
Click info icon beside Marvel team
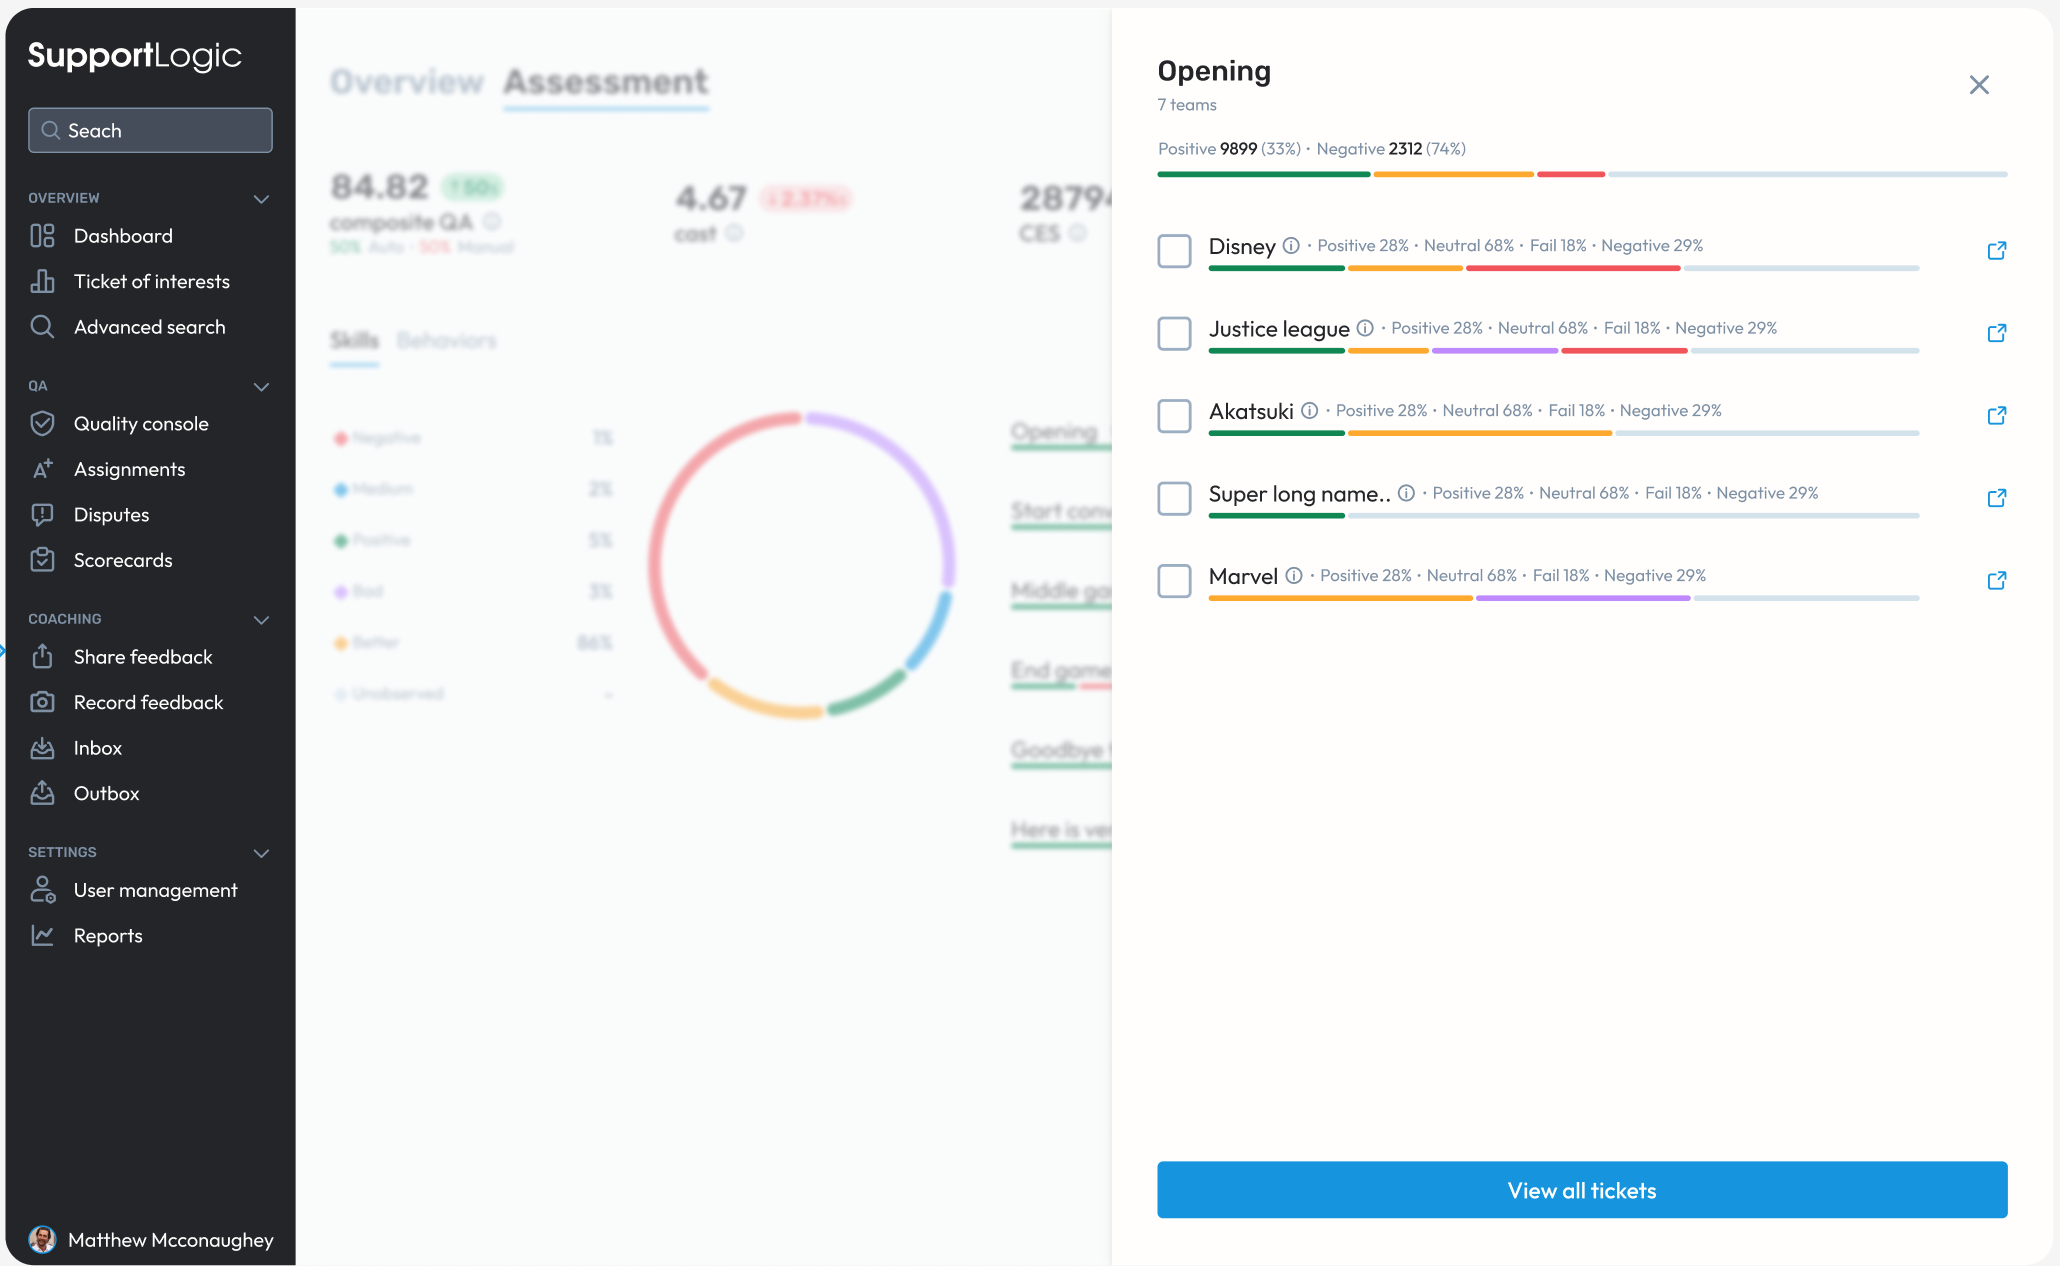pyautogui.click(x=1294, y=576)
